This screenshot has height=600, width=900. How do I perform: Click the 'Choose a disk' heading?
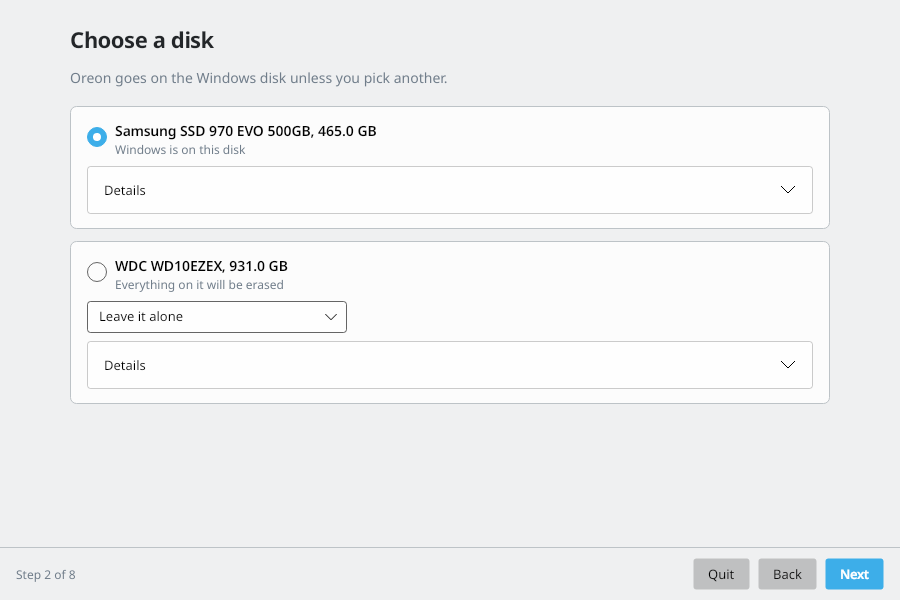[142, 41]
